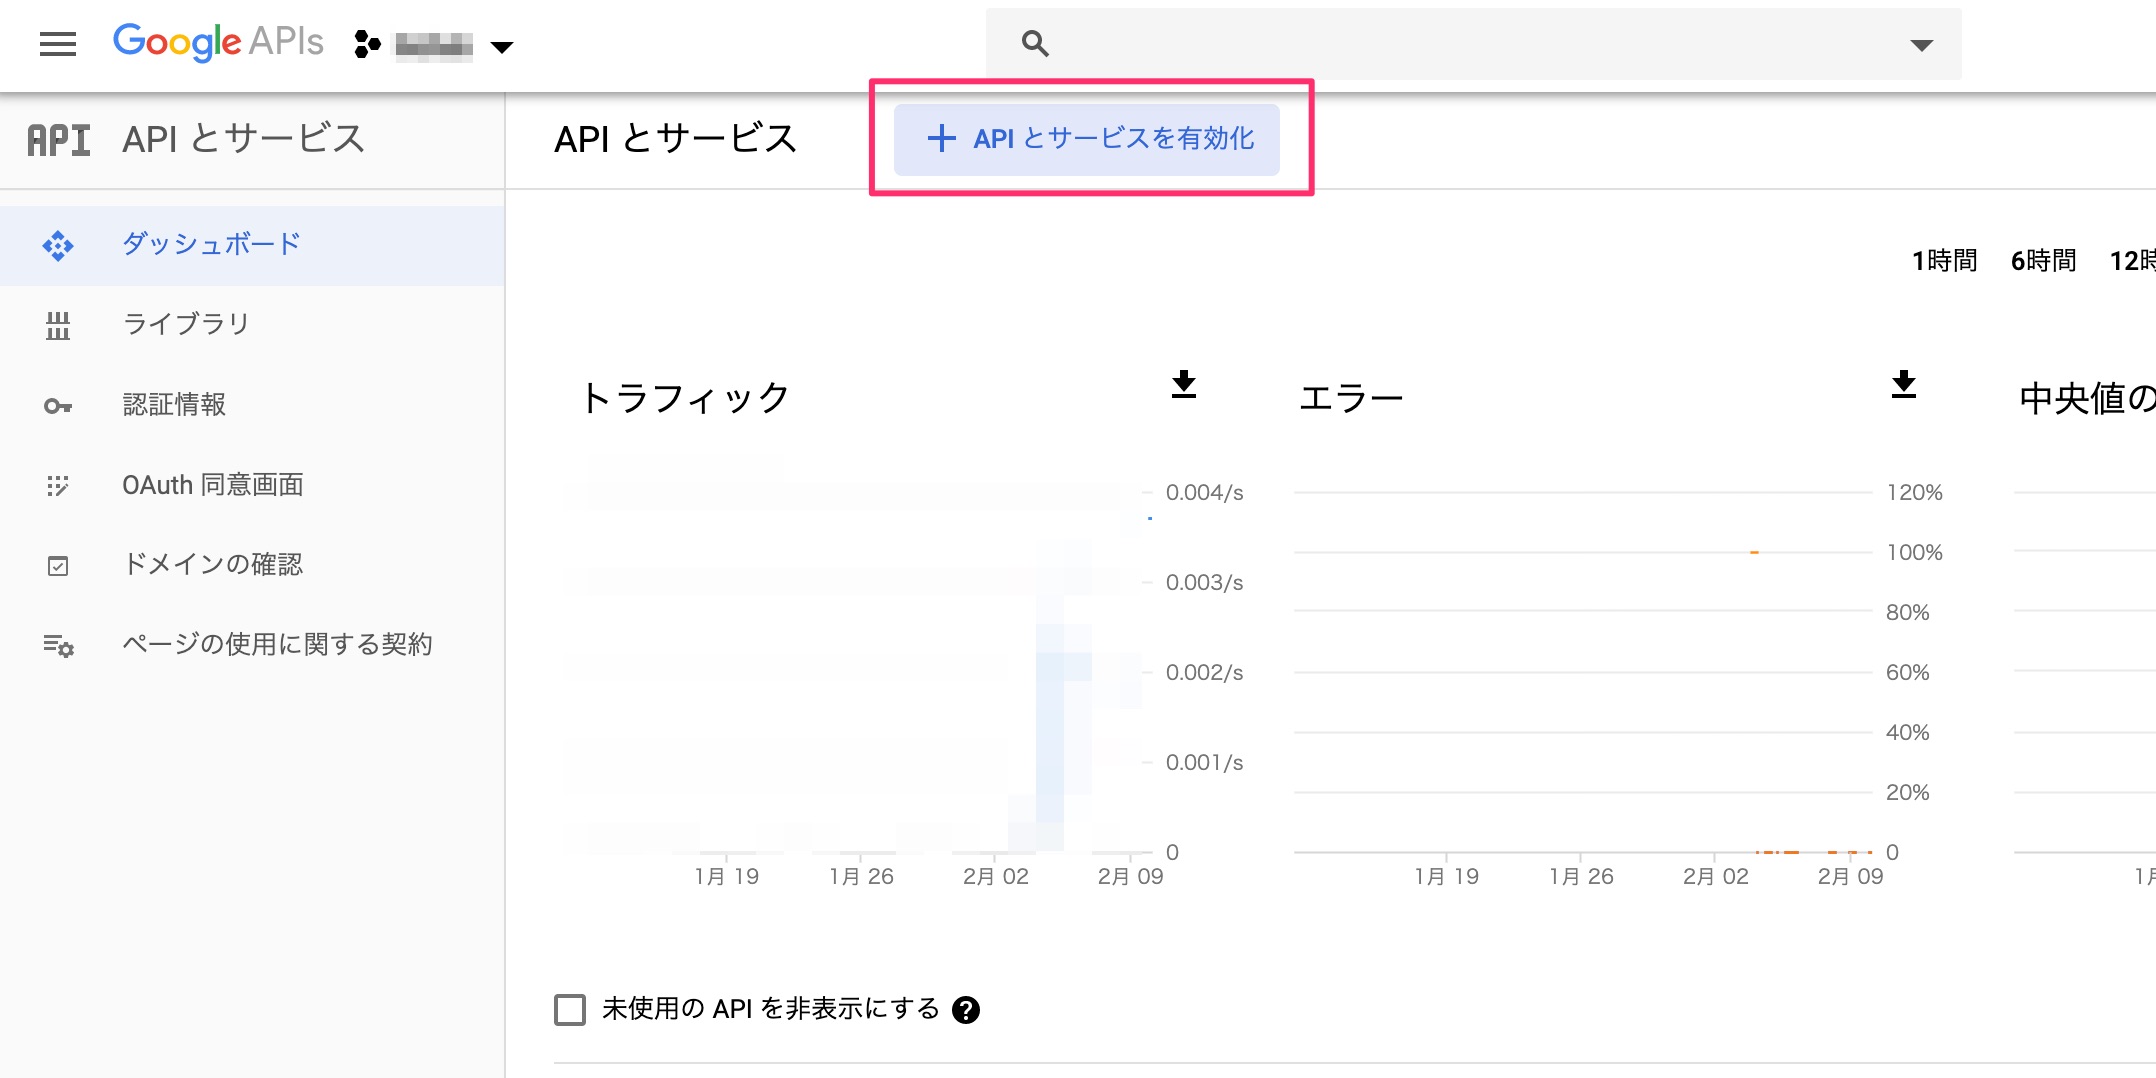
Task: Open the OAuth 同意画面 section
Action: click(213, 484)
